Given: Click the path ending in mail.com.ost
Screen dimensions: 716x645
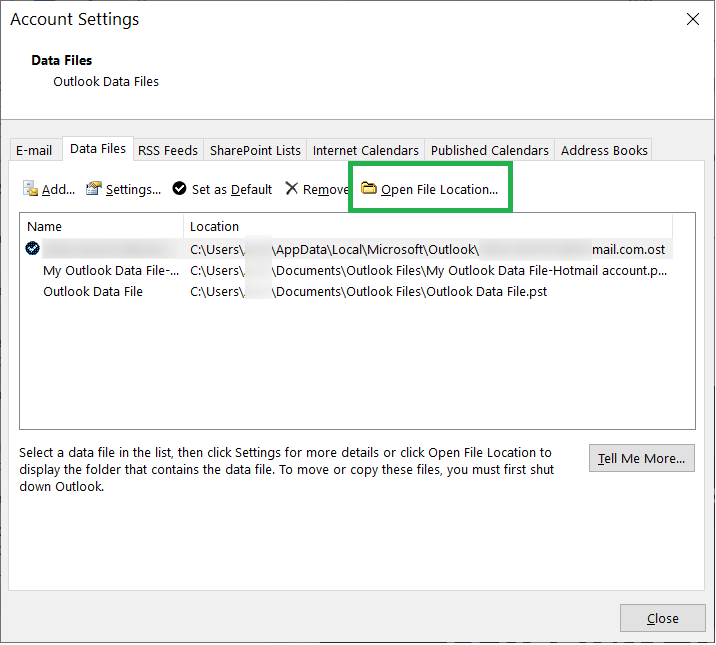Looking at the screenshot, I should (427, 250).
